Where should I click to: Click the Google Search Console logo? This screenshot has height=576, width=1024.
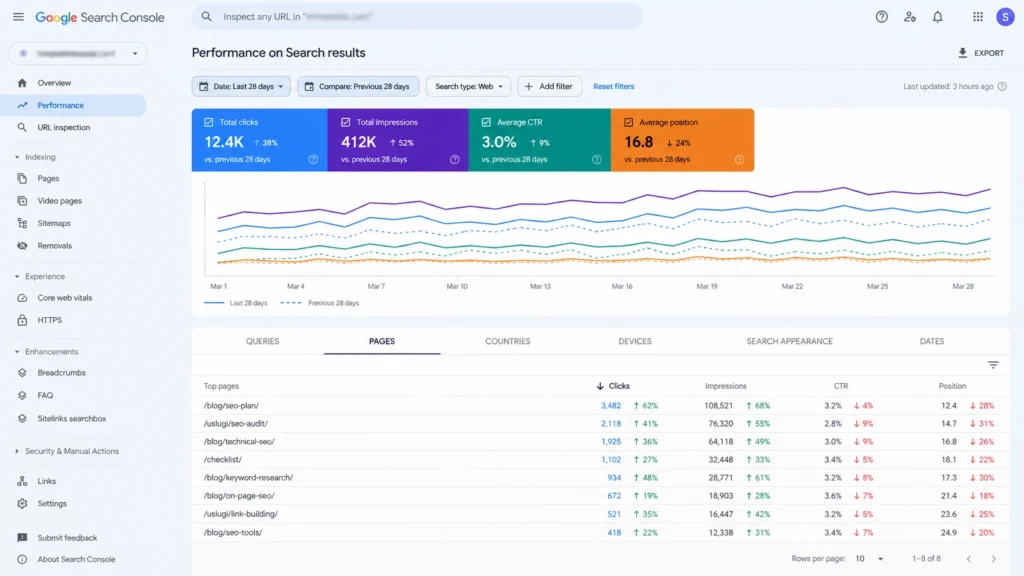(100, 18)
